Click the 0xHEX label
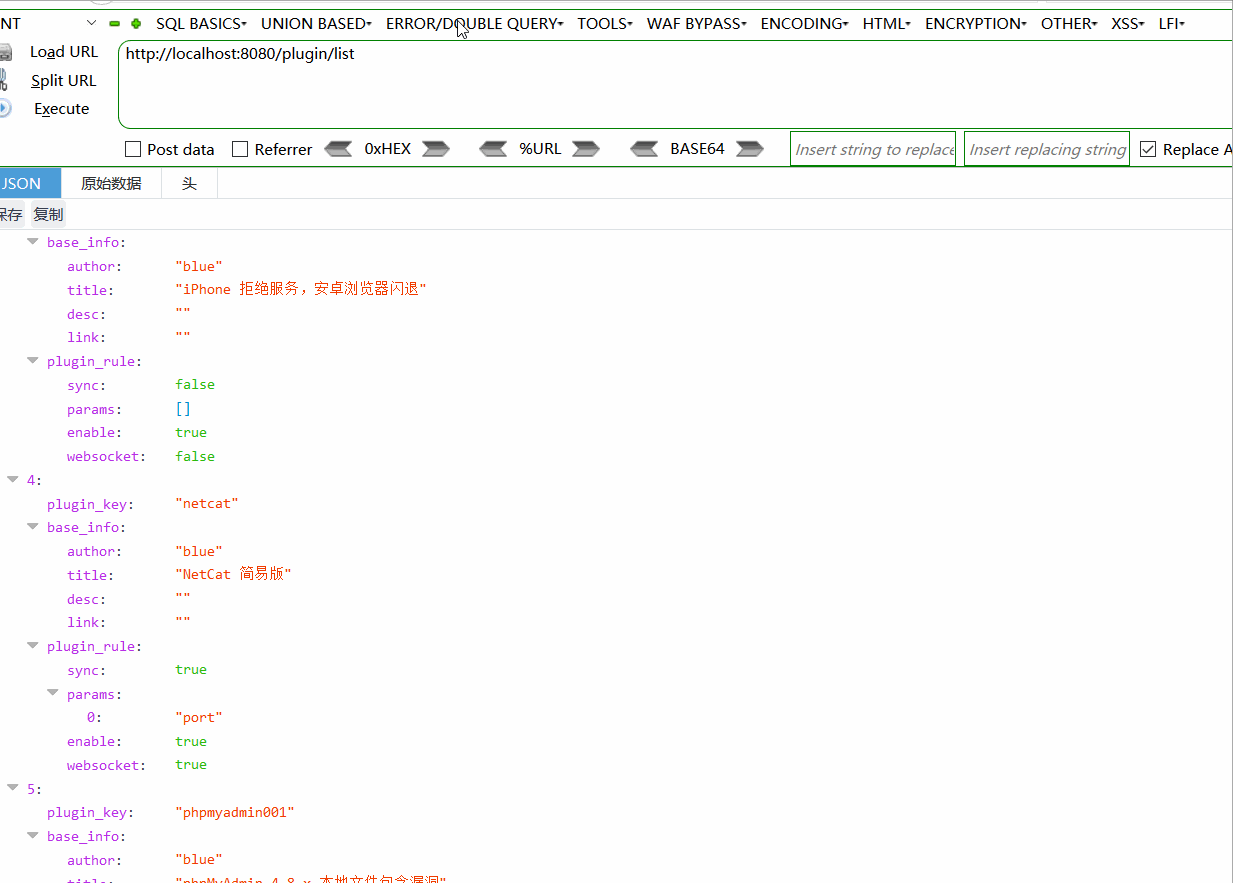The height and width of the screenshot is (883, 1233). (388, 149)
